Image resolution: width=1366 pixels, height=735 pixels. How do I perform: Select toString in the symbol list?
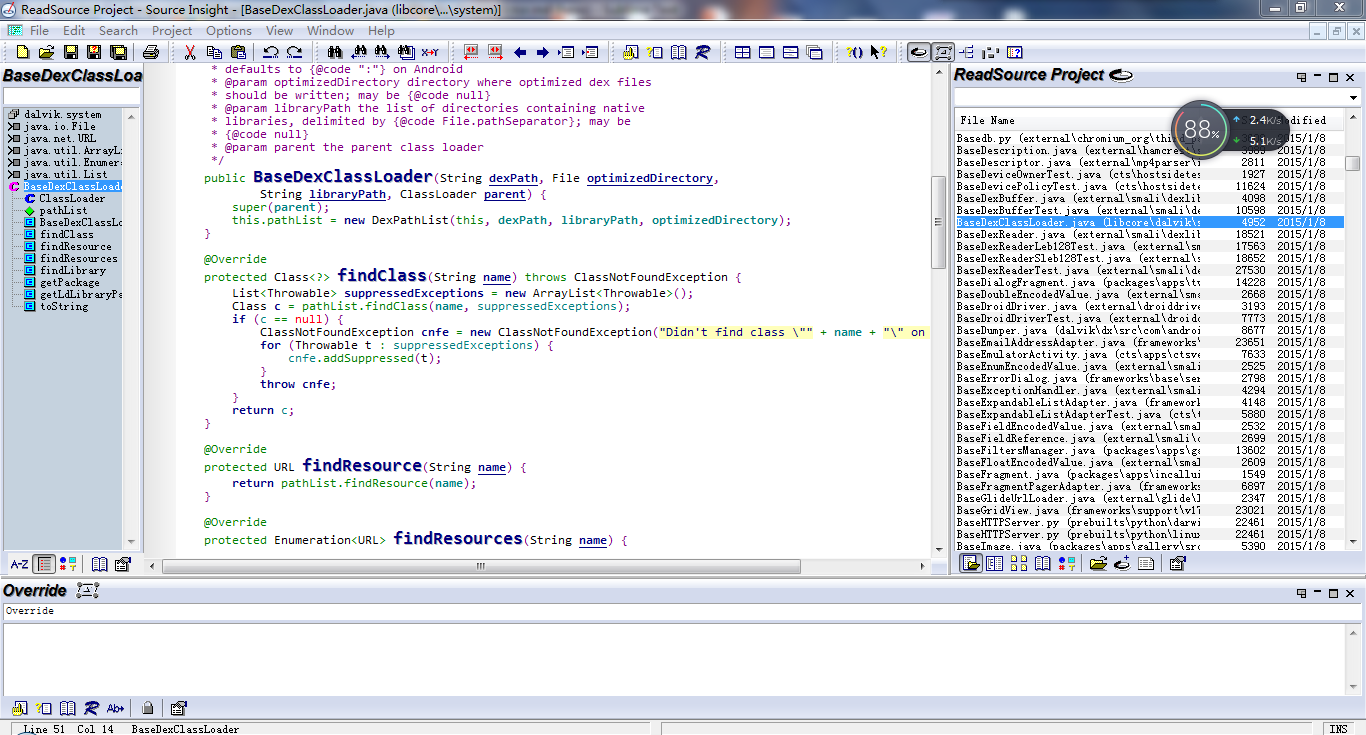click(63, 306)
